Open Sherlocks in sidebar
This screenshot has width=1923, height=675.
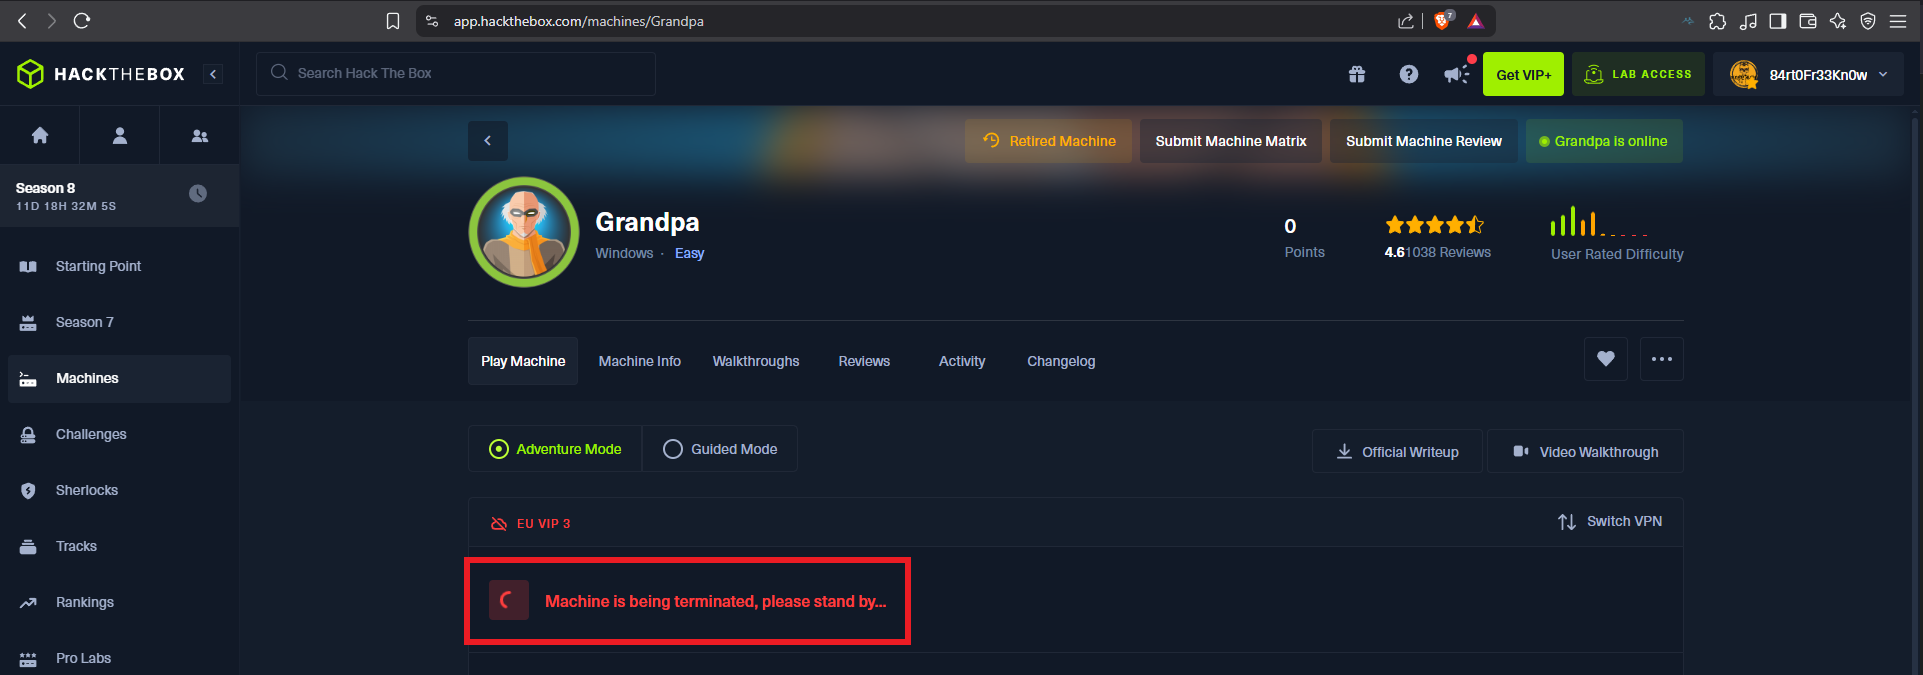[x=119, y=490]
